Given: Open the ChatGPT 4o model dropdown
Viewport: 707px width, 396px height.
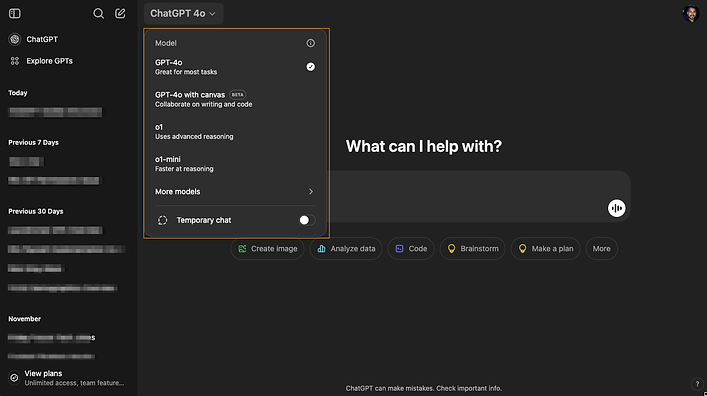Looking at the screenshot, I should (183, 14).
